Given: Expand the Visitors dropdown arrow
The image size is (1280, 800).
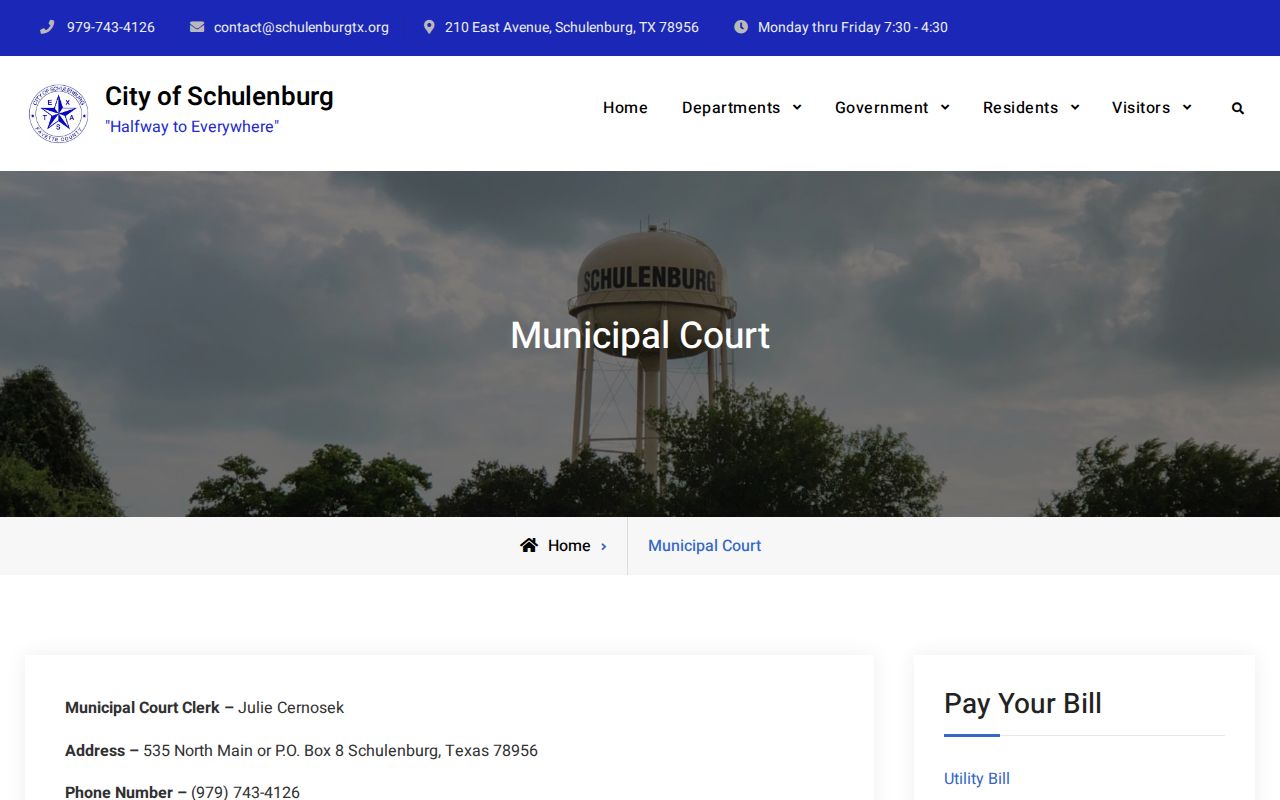Looking at the screenshot, I should (1187, 107).
